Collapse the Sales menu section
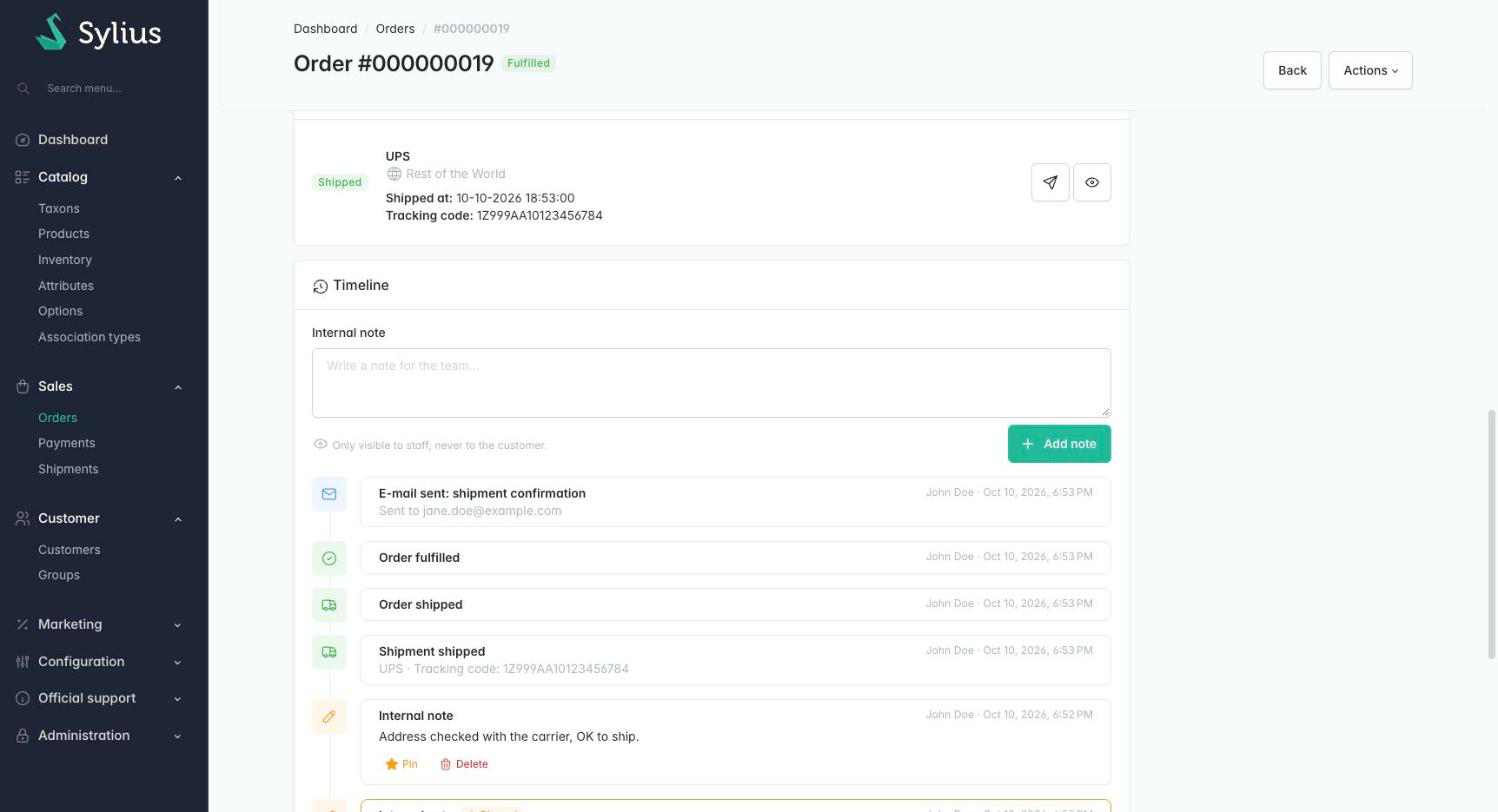This screenshot has width=1498, height=812. [x=178, y=387]
